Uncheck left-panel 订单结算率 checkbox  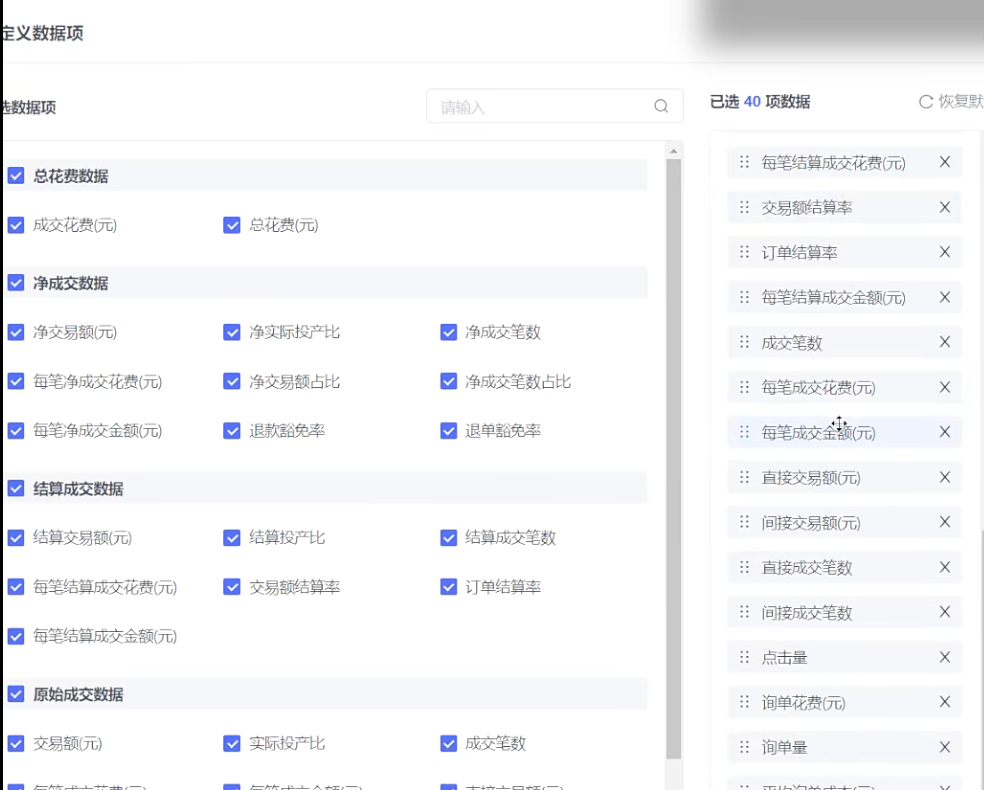click(449, 587)
